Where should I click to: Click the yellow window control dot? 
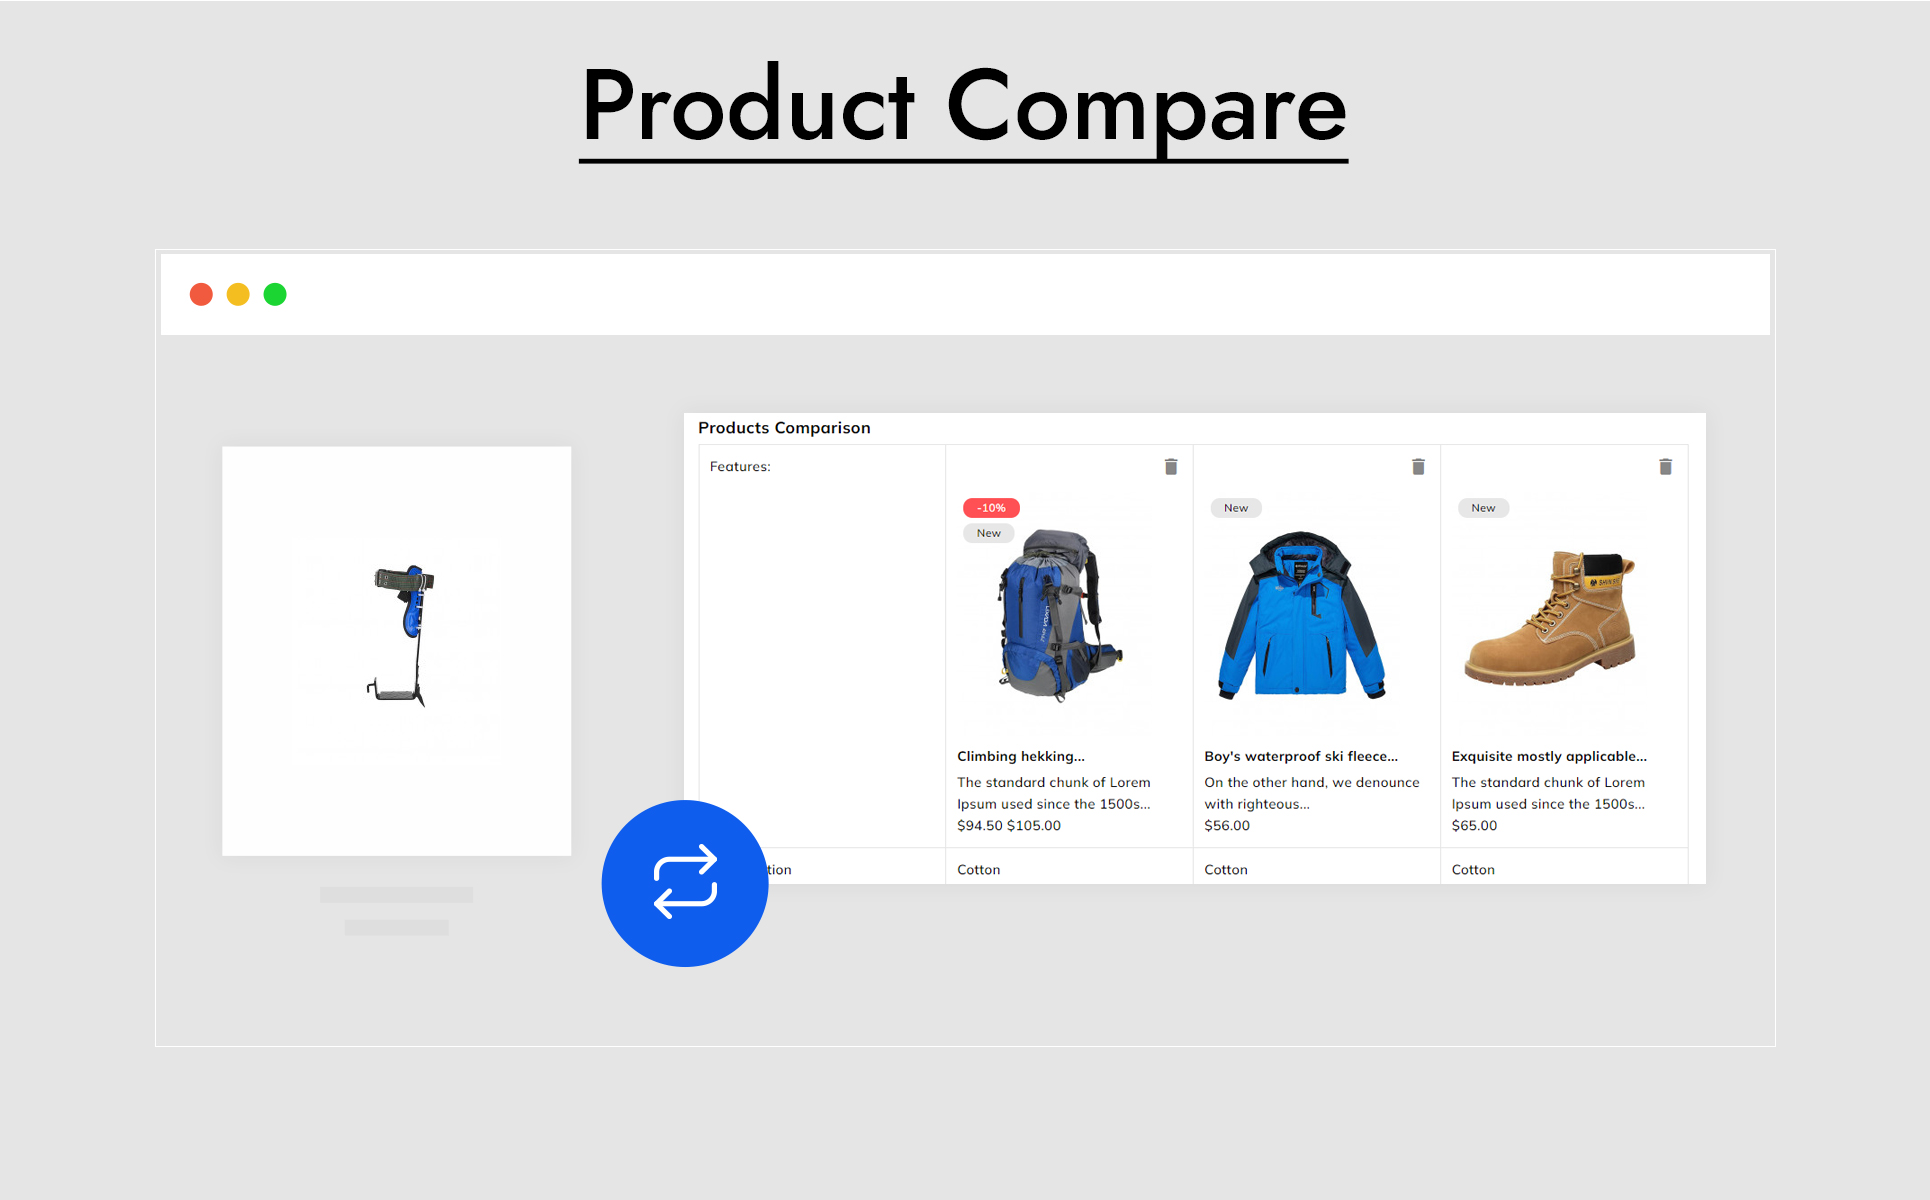click(x=238, y=294)
